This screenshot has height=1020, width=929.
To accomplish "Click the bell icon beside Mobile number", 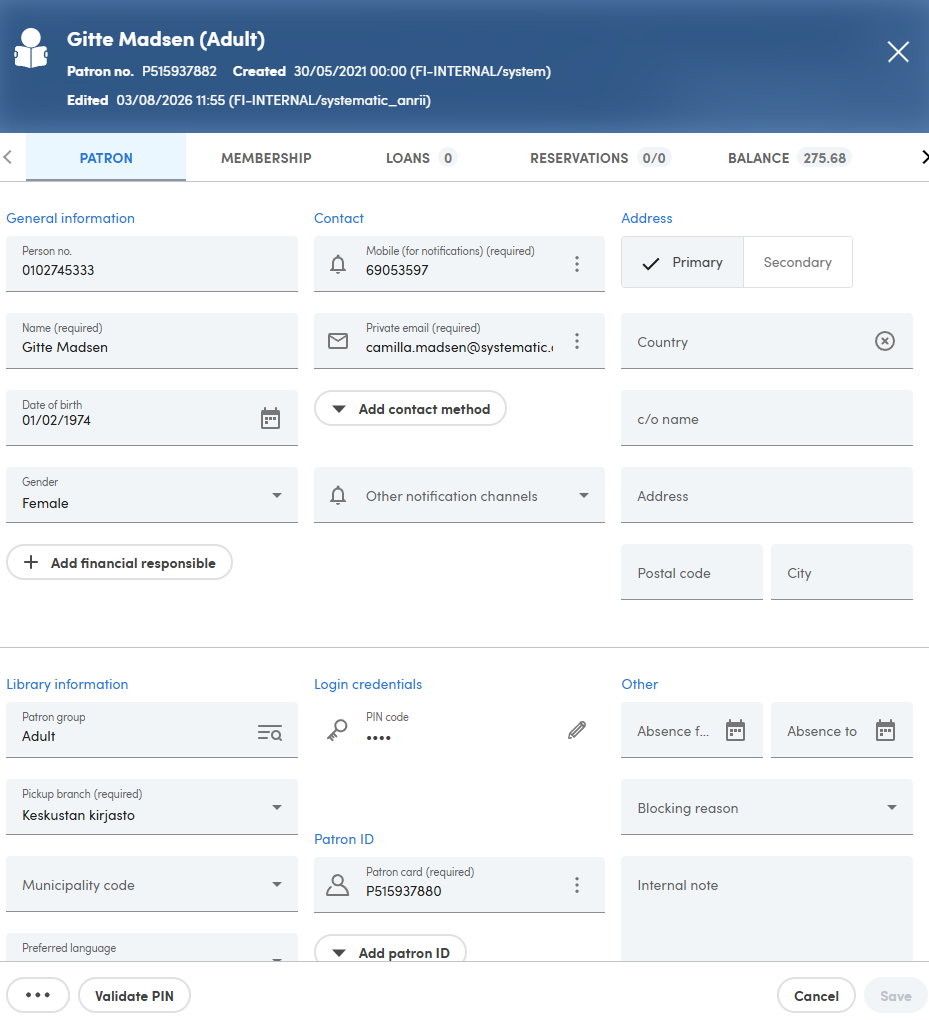I will [x=338, y=264].
